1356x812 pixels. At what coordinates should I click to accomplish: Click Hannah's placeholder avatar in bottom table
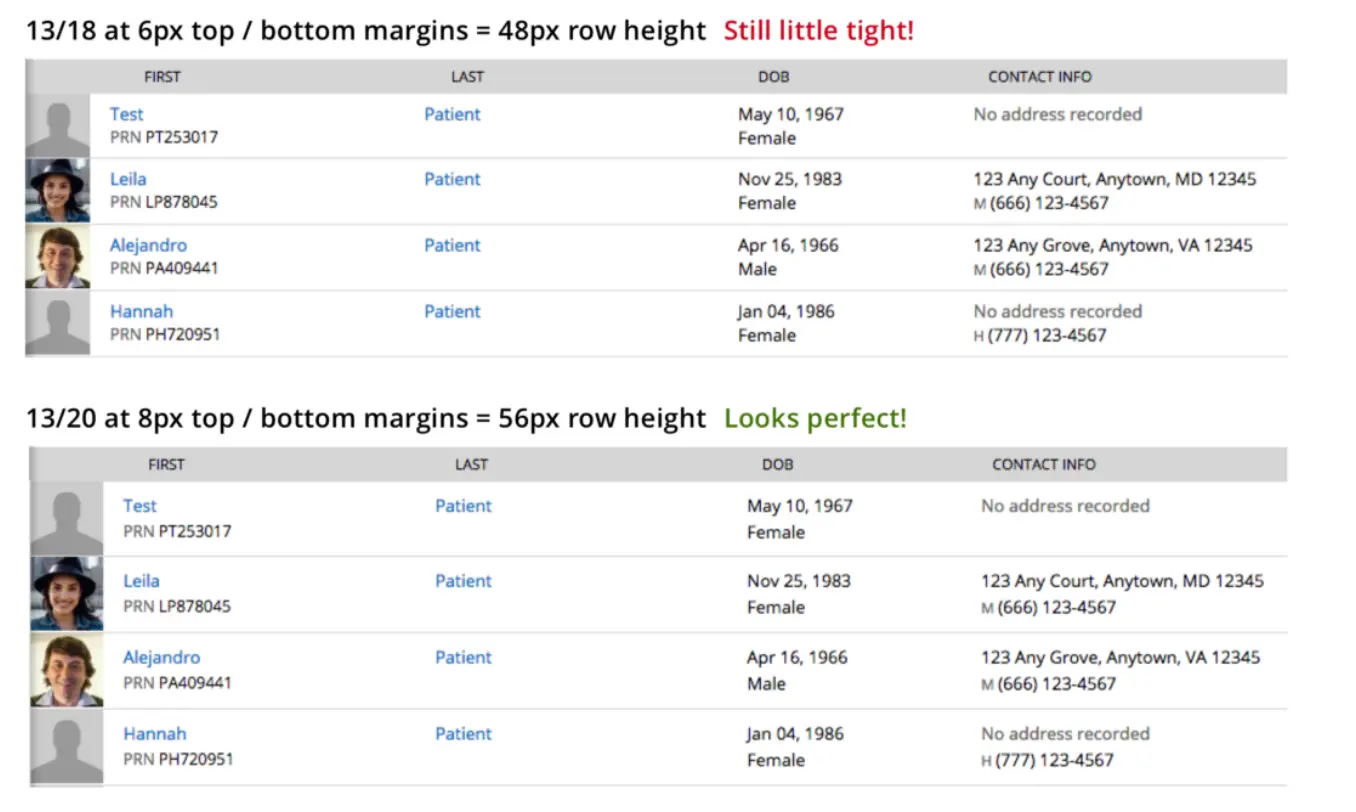click(66, 746)
